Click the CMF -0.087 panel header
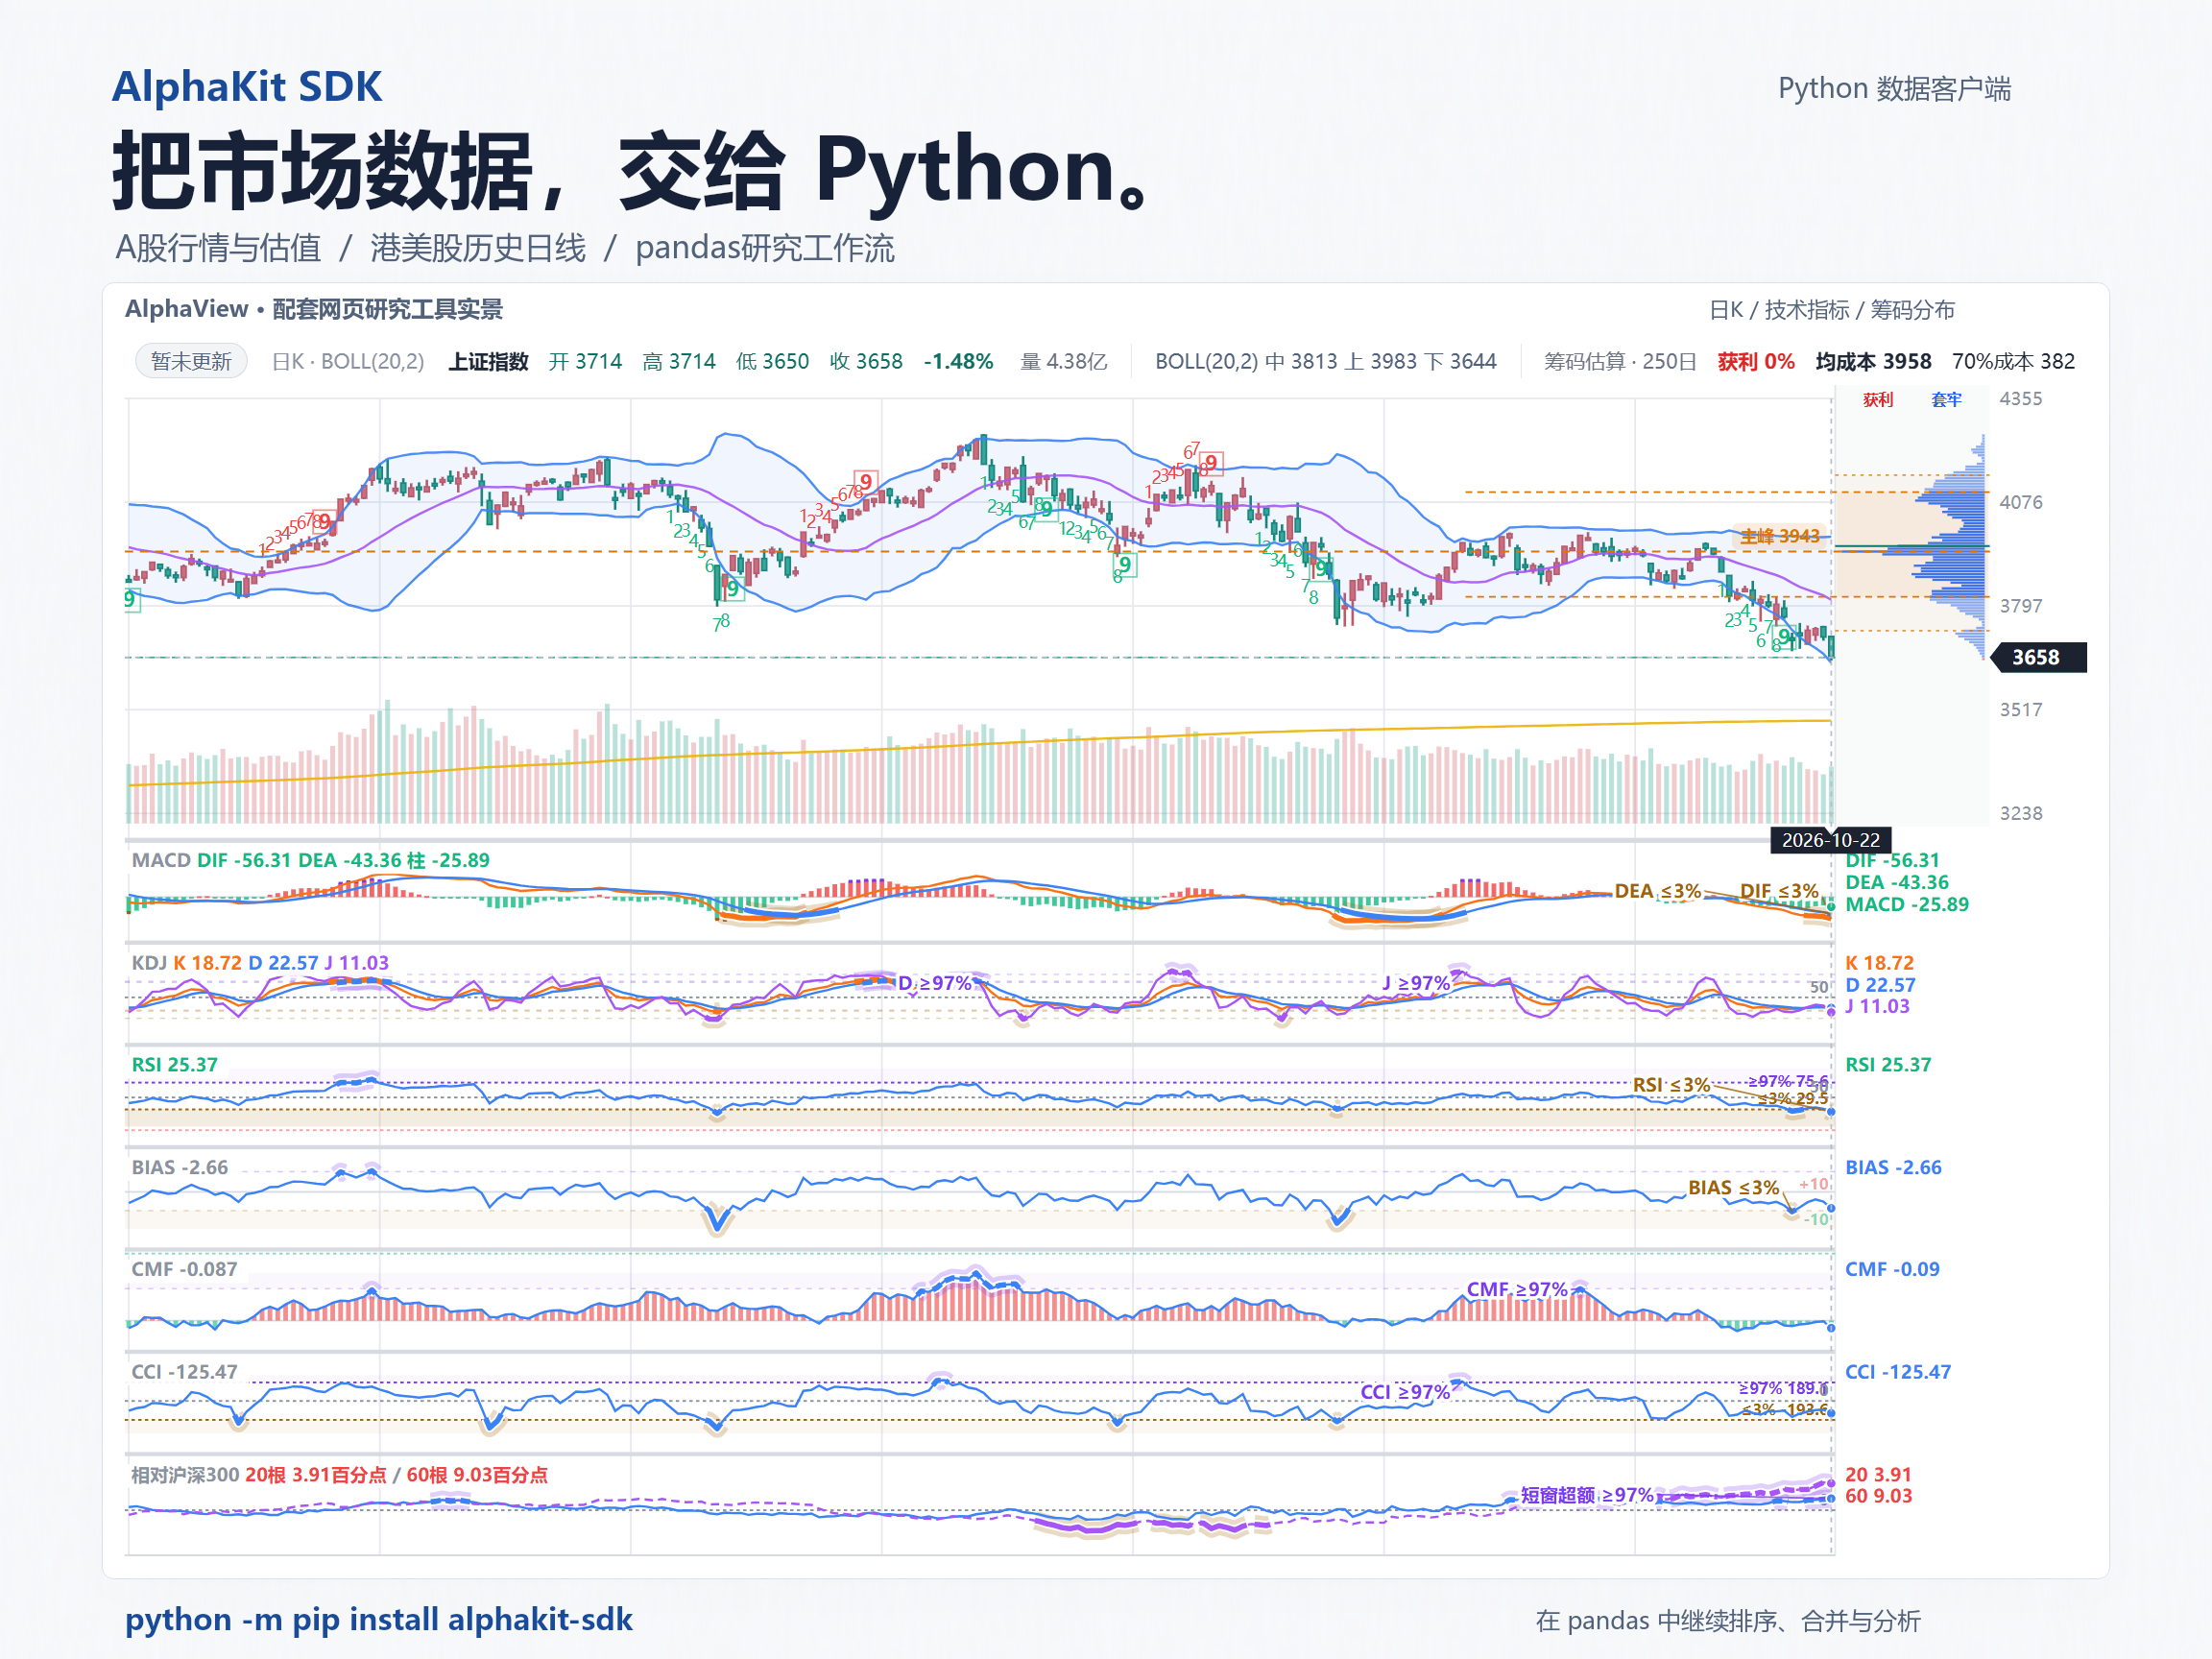This screenshot has width=2212, height=1659. point(184,1269)
